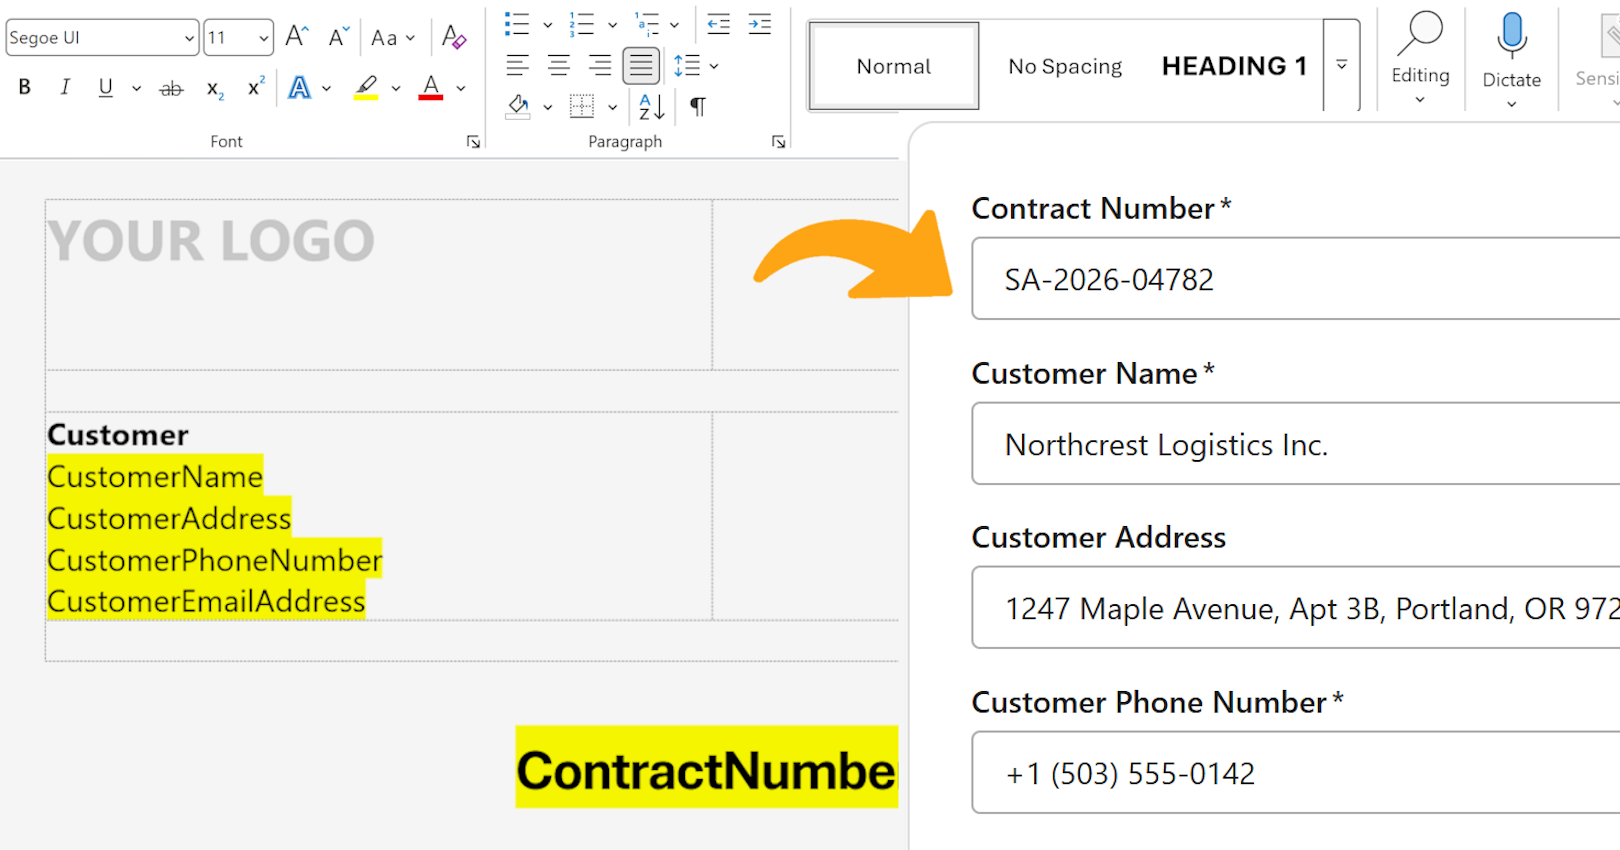
Task: Apply the yellow text highlight color
Action: 366,88
